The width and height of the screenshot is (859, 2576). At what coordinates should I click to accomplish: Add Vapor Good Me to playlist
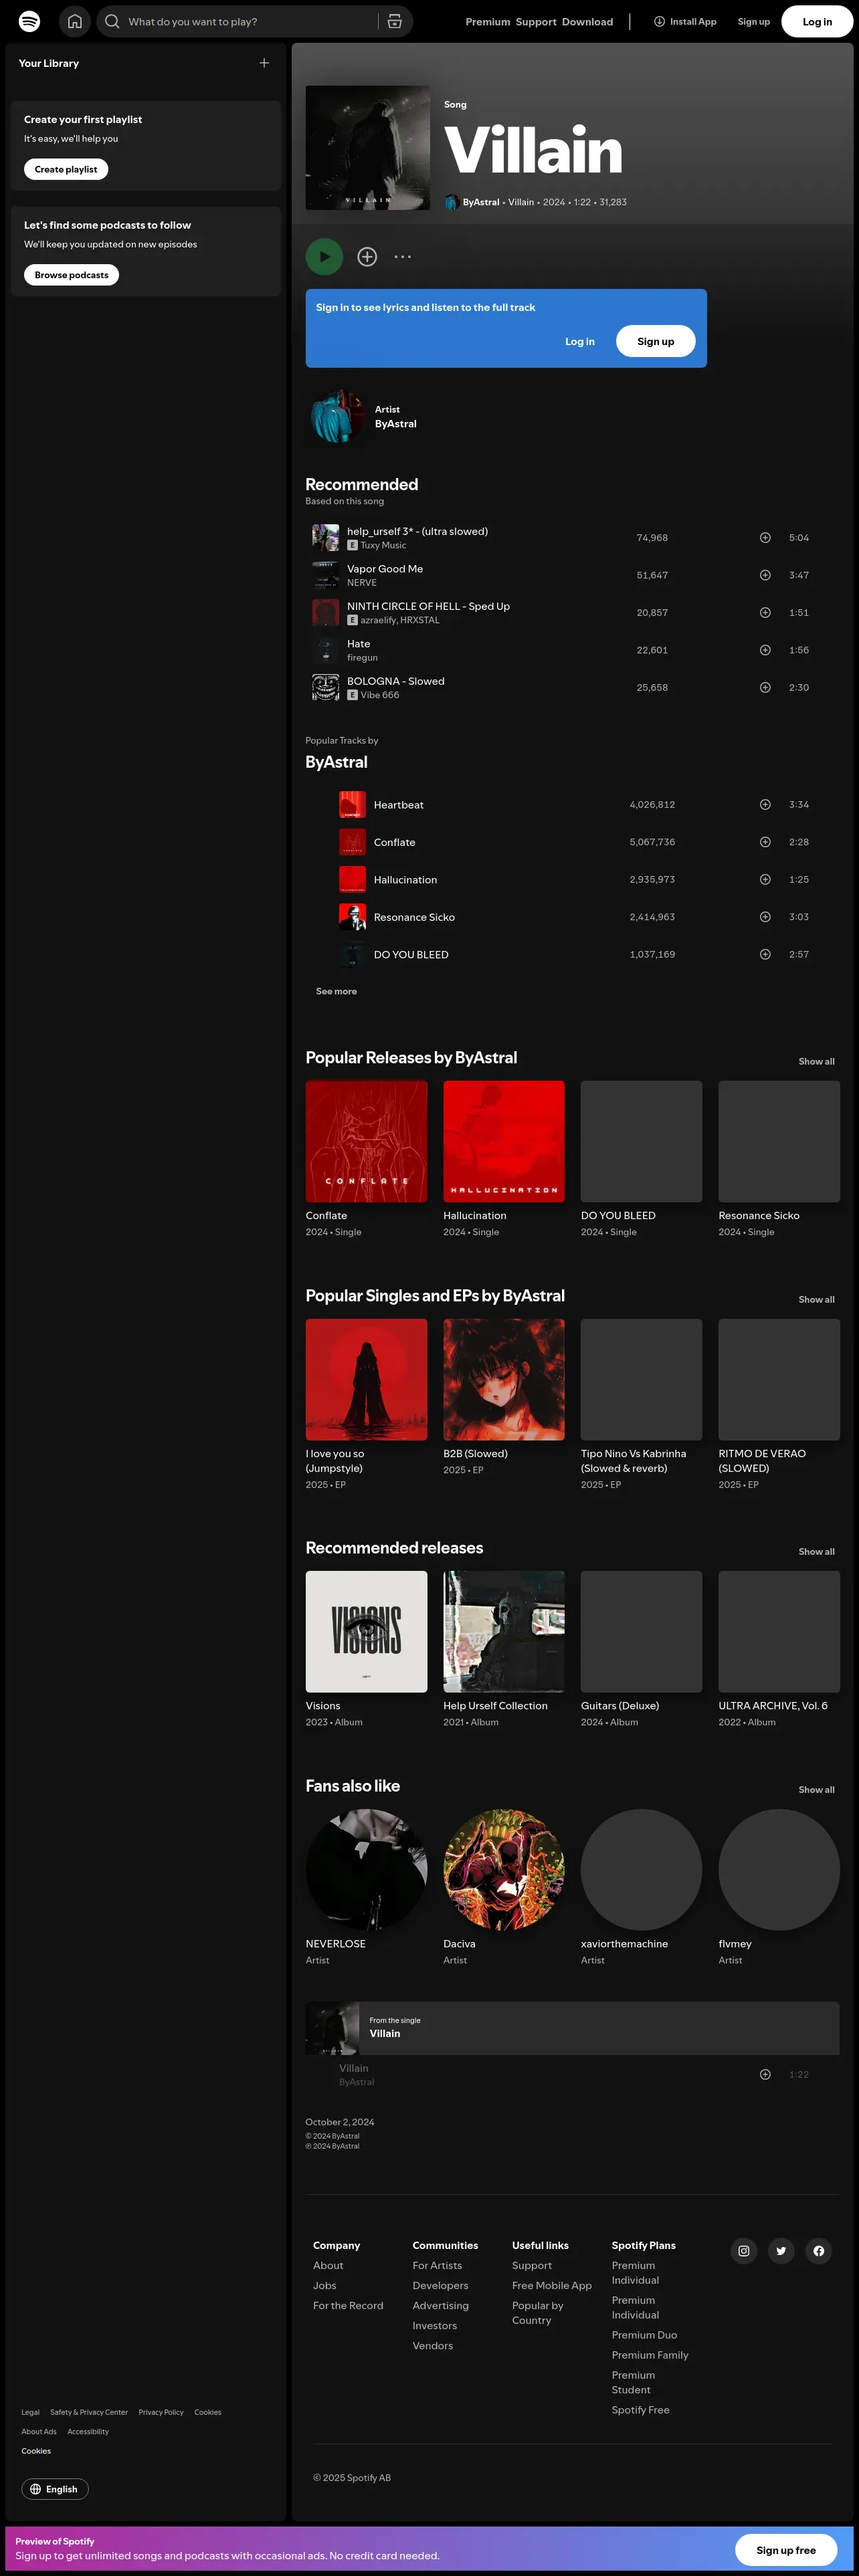tap(765, 575)
